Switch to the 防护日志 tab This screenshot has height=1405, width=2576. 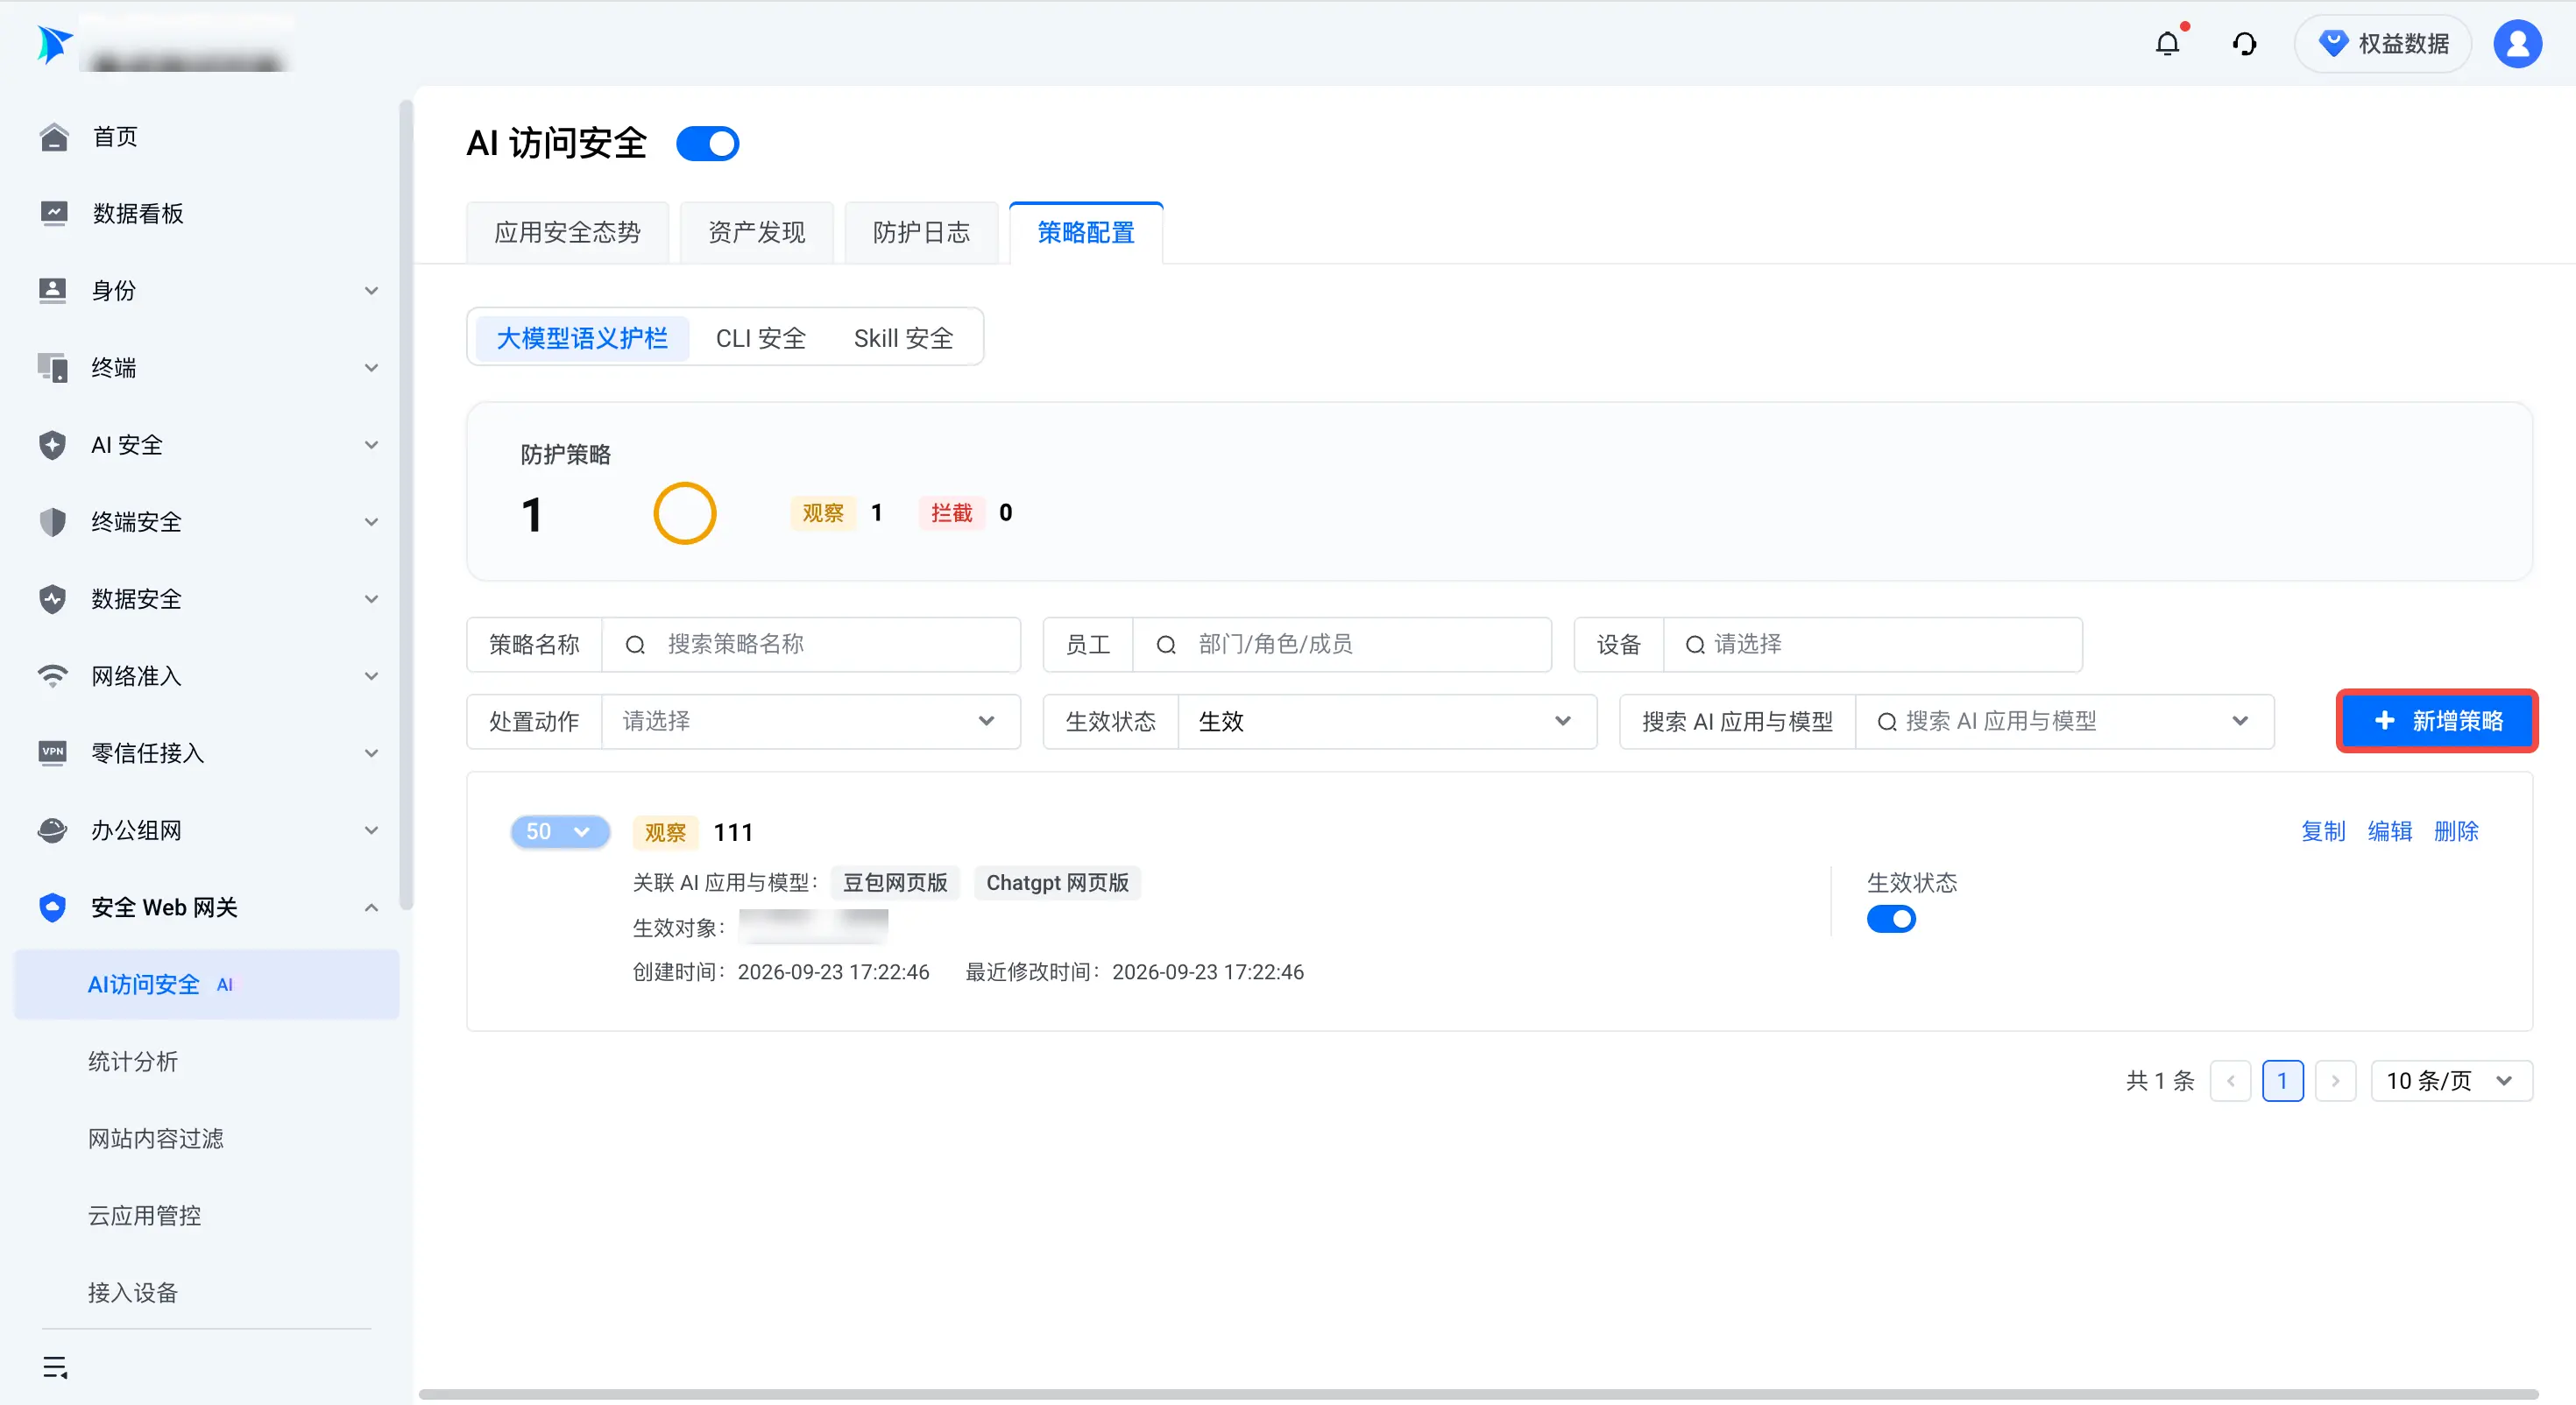[921, 233]
